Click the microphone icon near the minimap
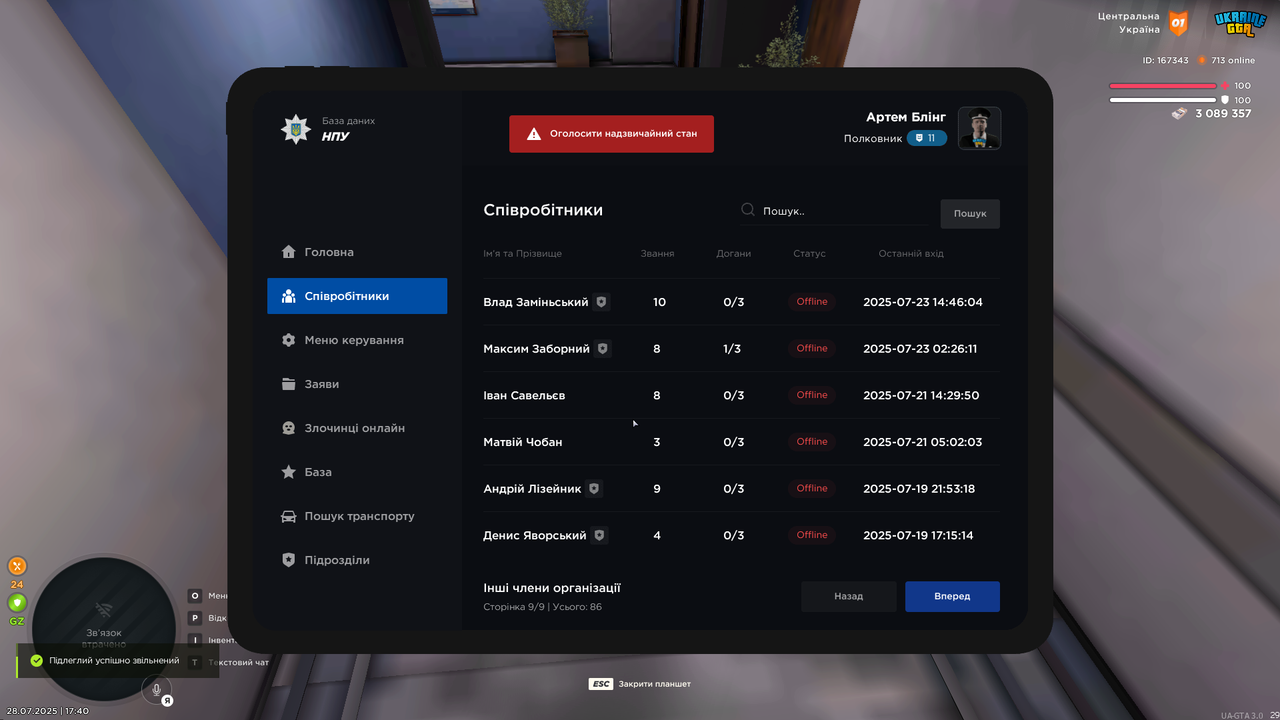 click(156, 688)
